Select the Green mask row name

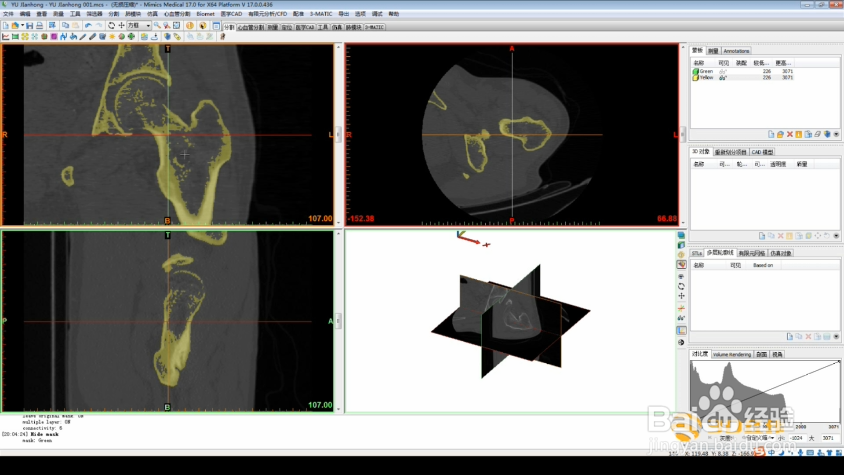tap(706, 71)
